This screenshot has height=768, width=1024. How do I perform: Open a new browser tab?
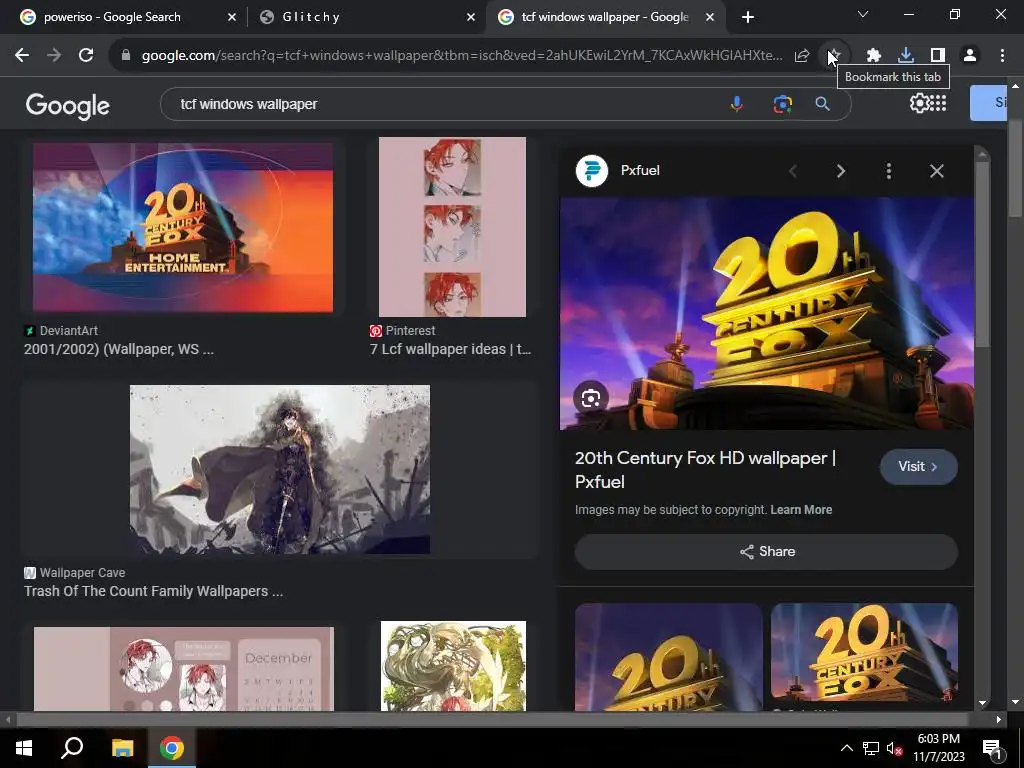748,18
